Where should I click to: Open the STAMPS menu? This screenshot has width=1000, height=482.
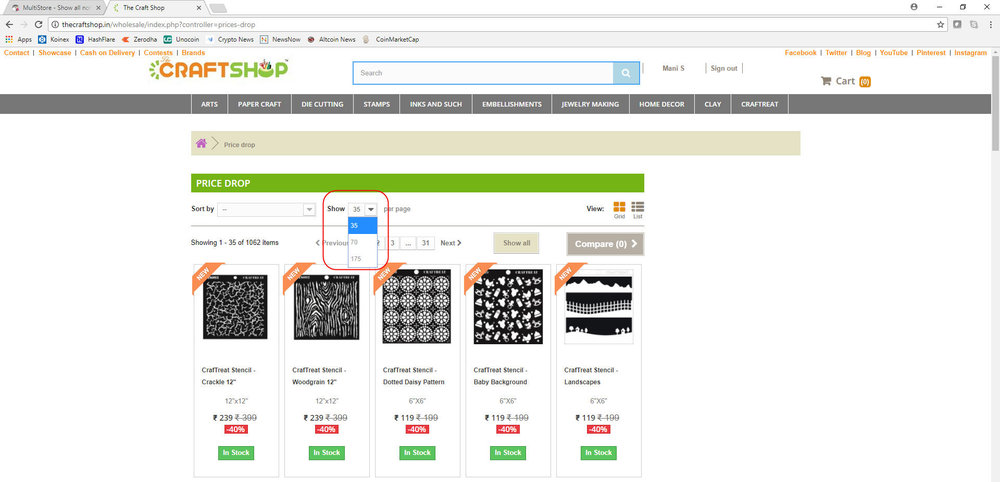click(x=376, y=104)
